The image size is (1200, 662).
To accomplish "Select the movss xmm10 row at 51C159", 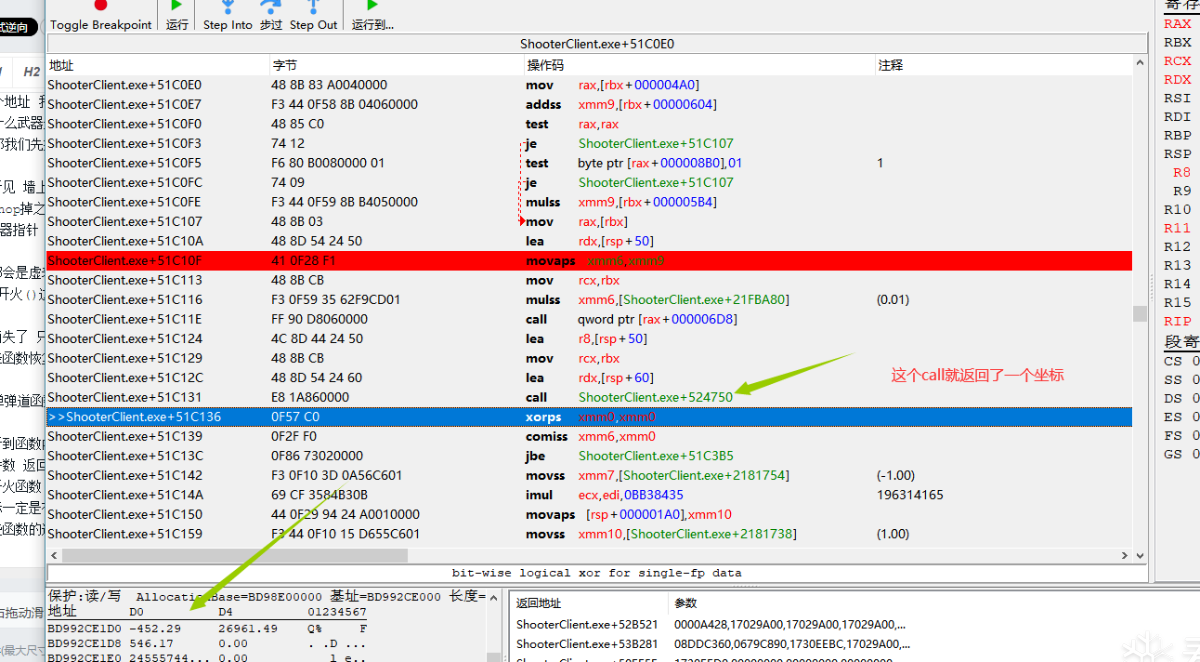I will pos(589,533).
